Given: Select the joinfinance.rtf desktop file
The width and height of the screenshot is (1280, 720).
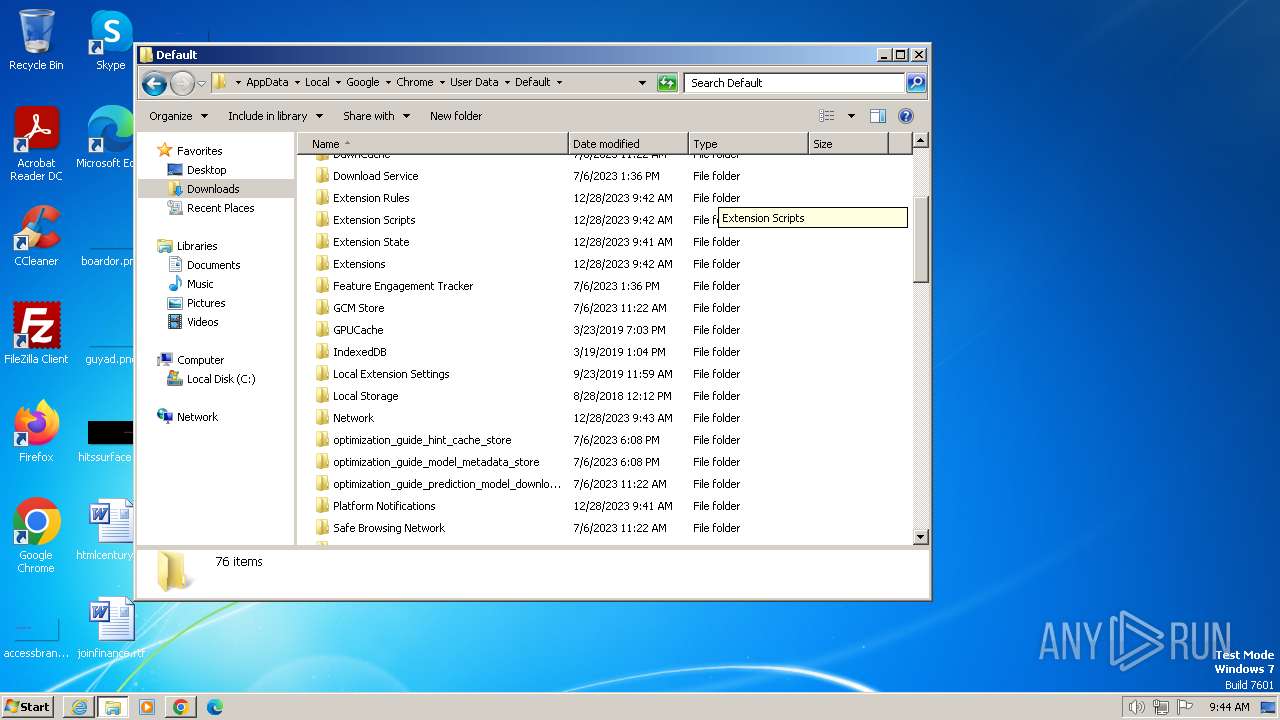Looking at the screenshot, I should 109,627.
